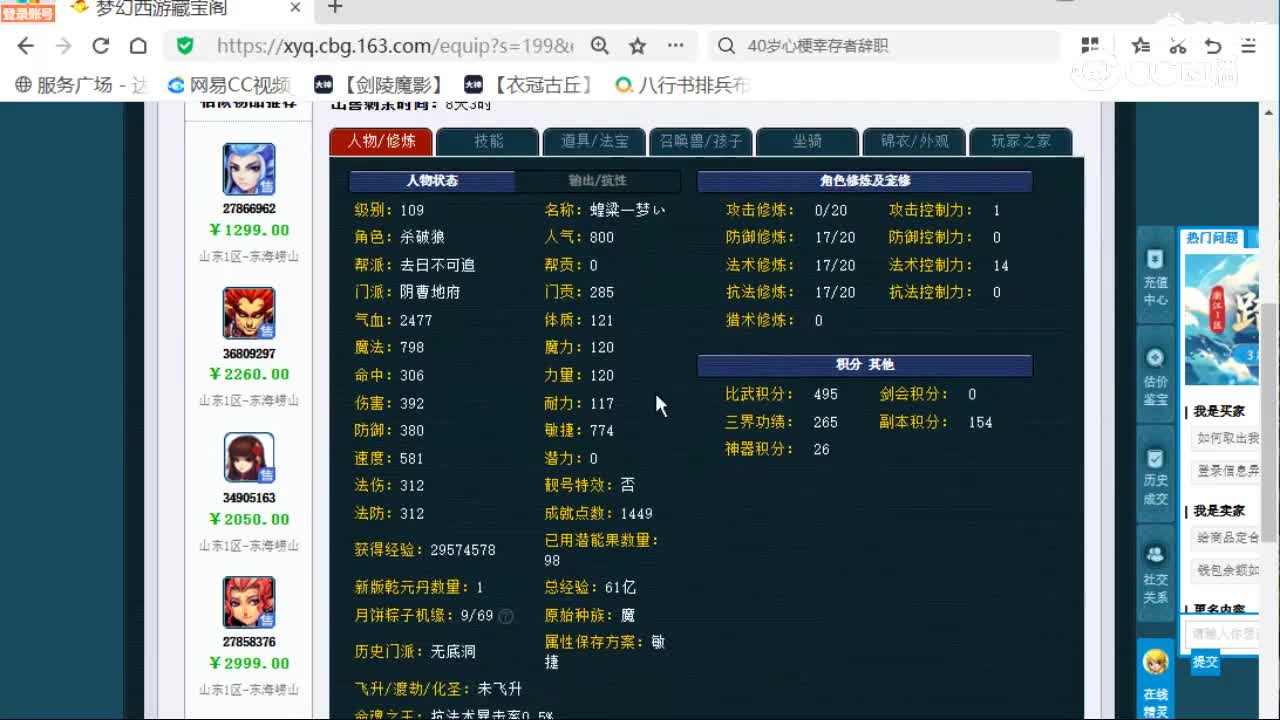This screenshot has width=1280, height=720.
Task: Open the browser home page icon
Action: tap(138, 46)
